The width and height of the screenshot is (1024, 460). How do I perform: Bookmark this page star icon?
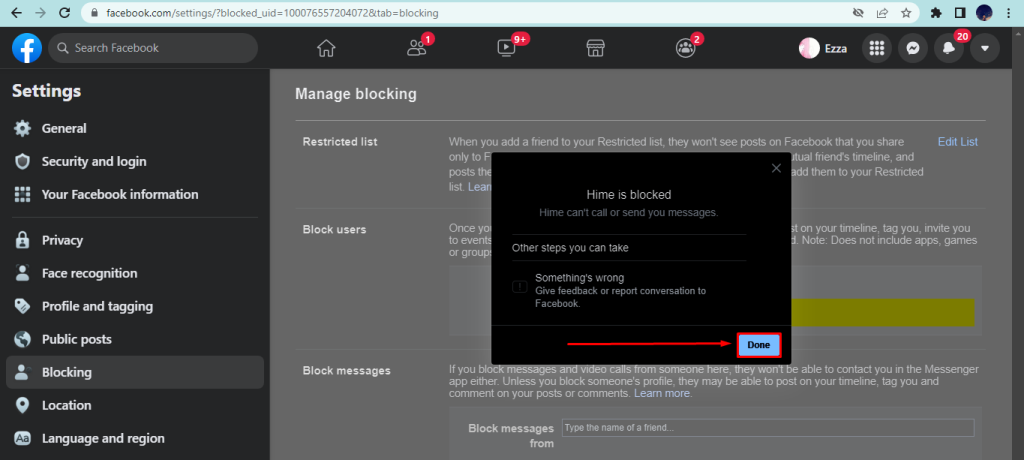pos(906,12)
